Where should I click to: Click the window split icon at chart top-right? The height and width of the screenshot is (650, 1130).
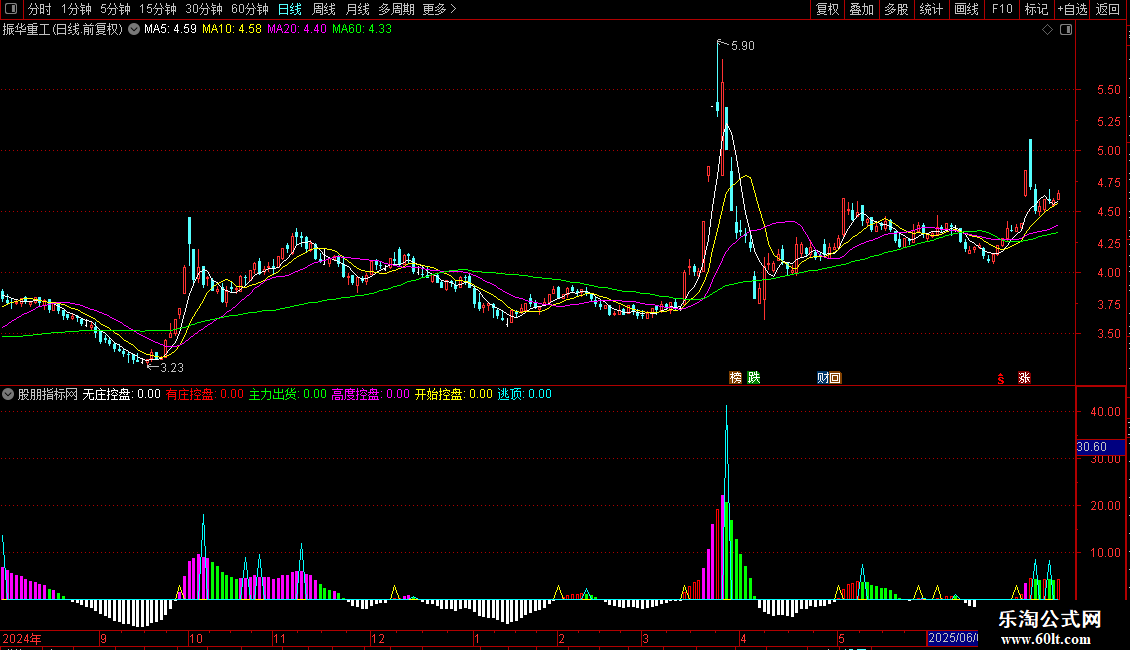click(1066, 30)
